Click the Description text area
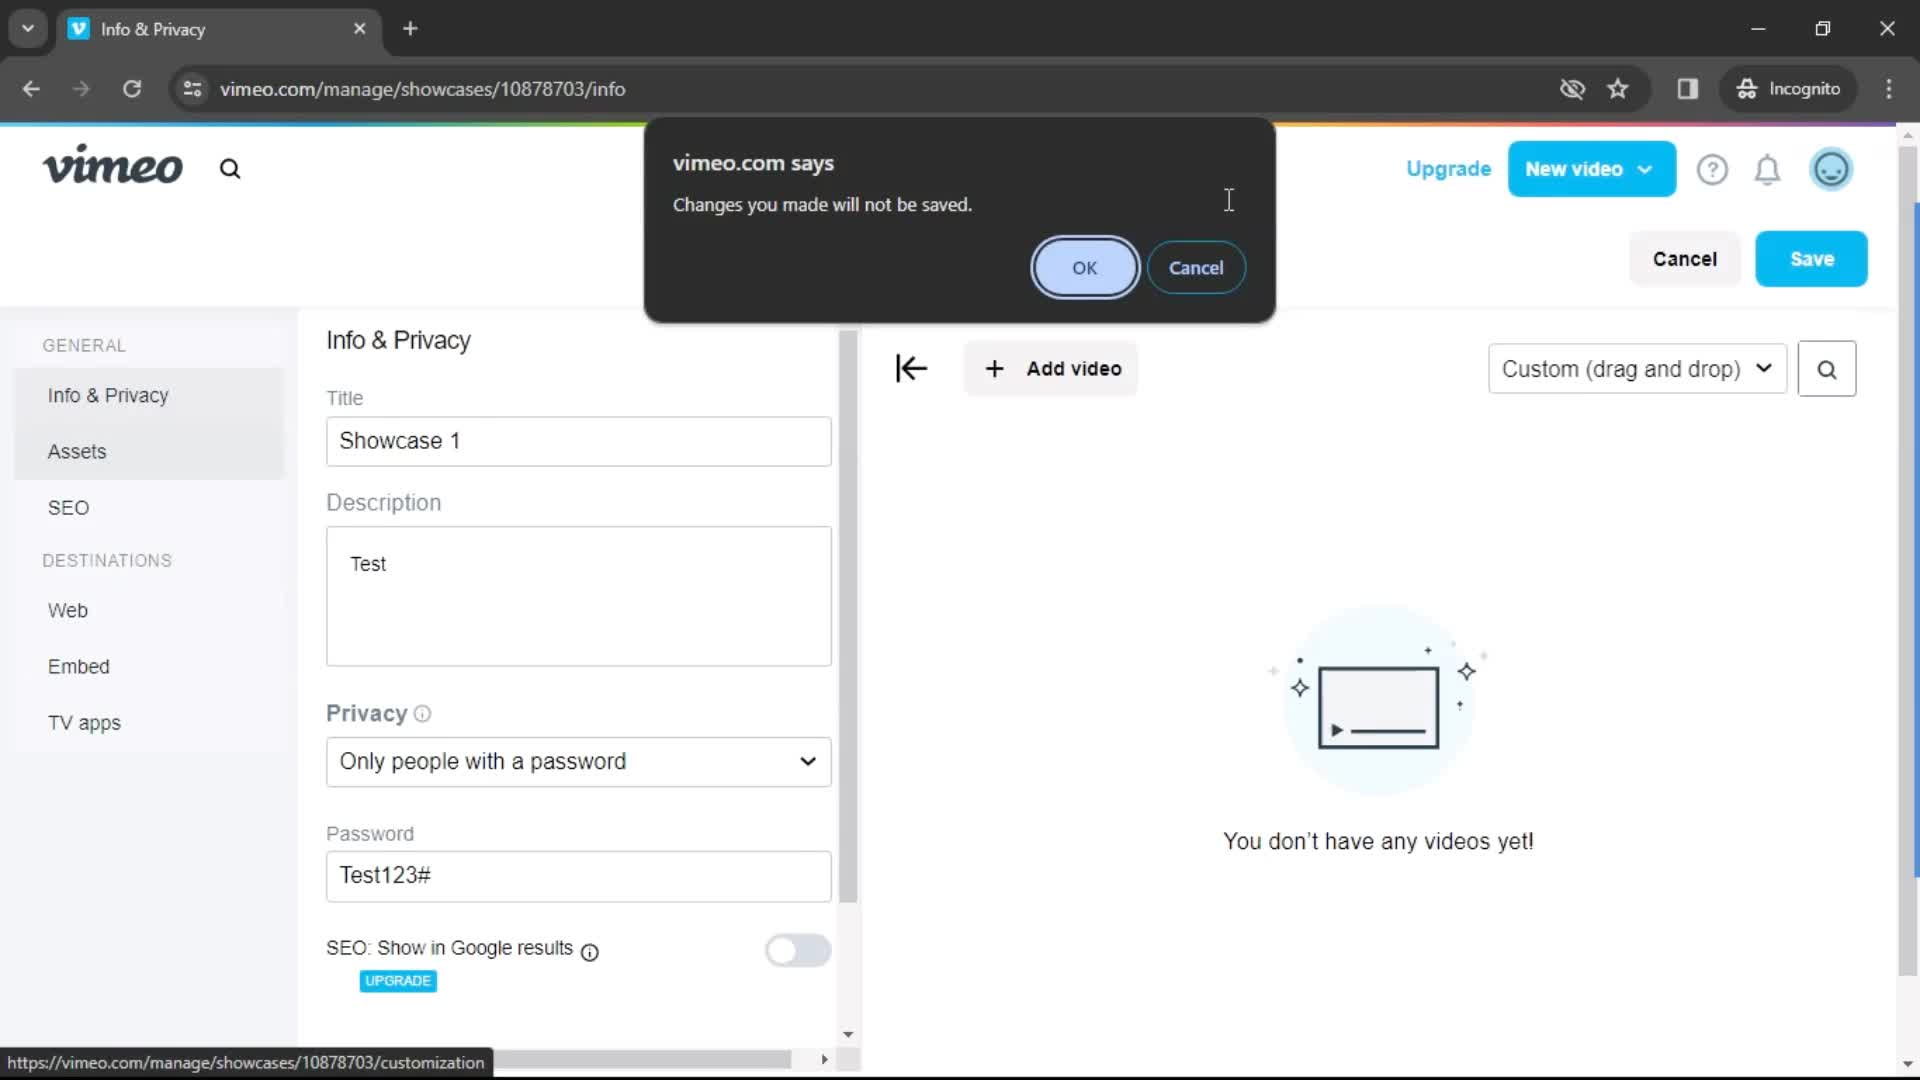The width and height of the screenshot is (1920, 1080). (578, 596)
